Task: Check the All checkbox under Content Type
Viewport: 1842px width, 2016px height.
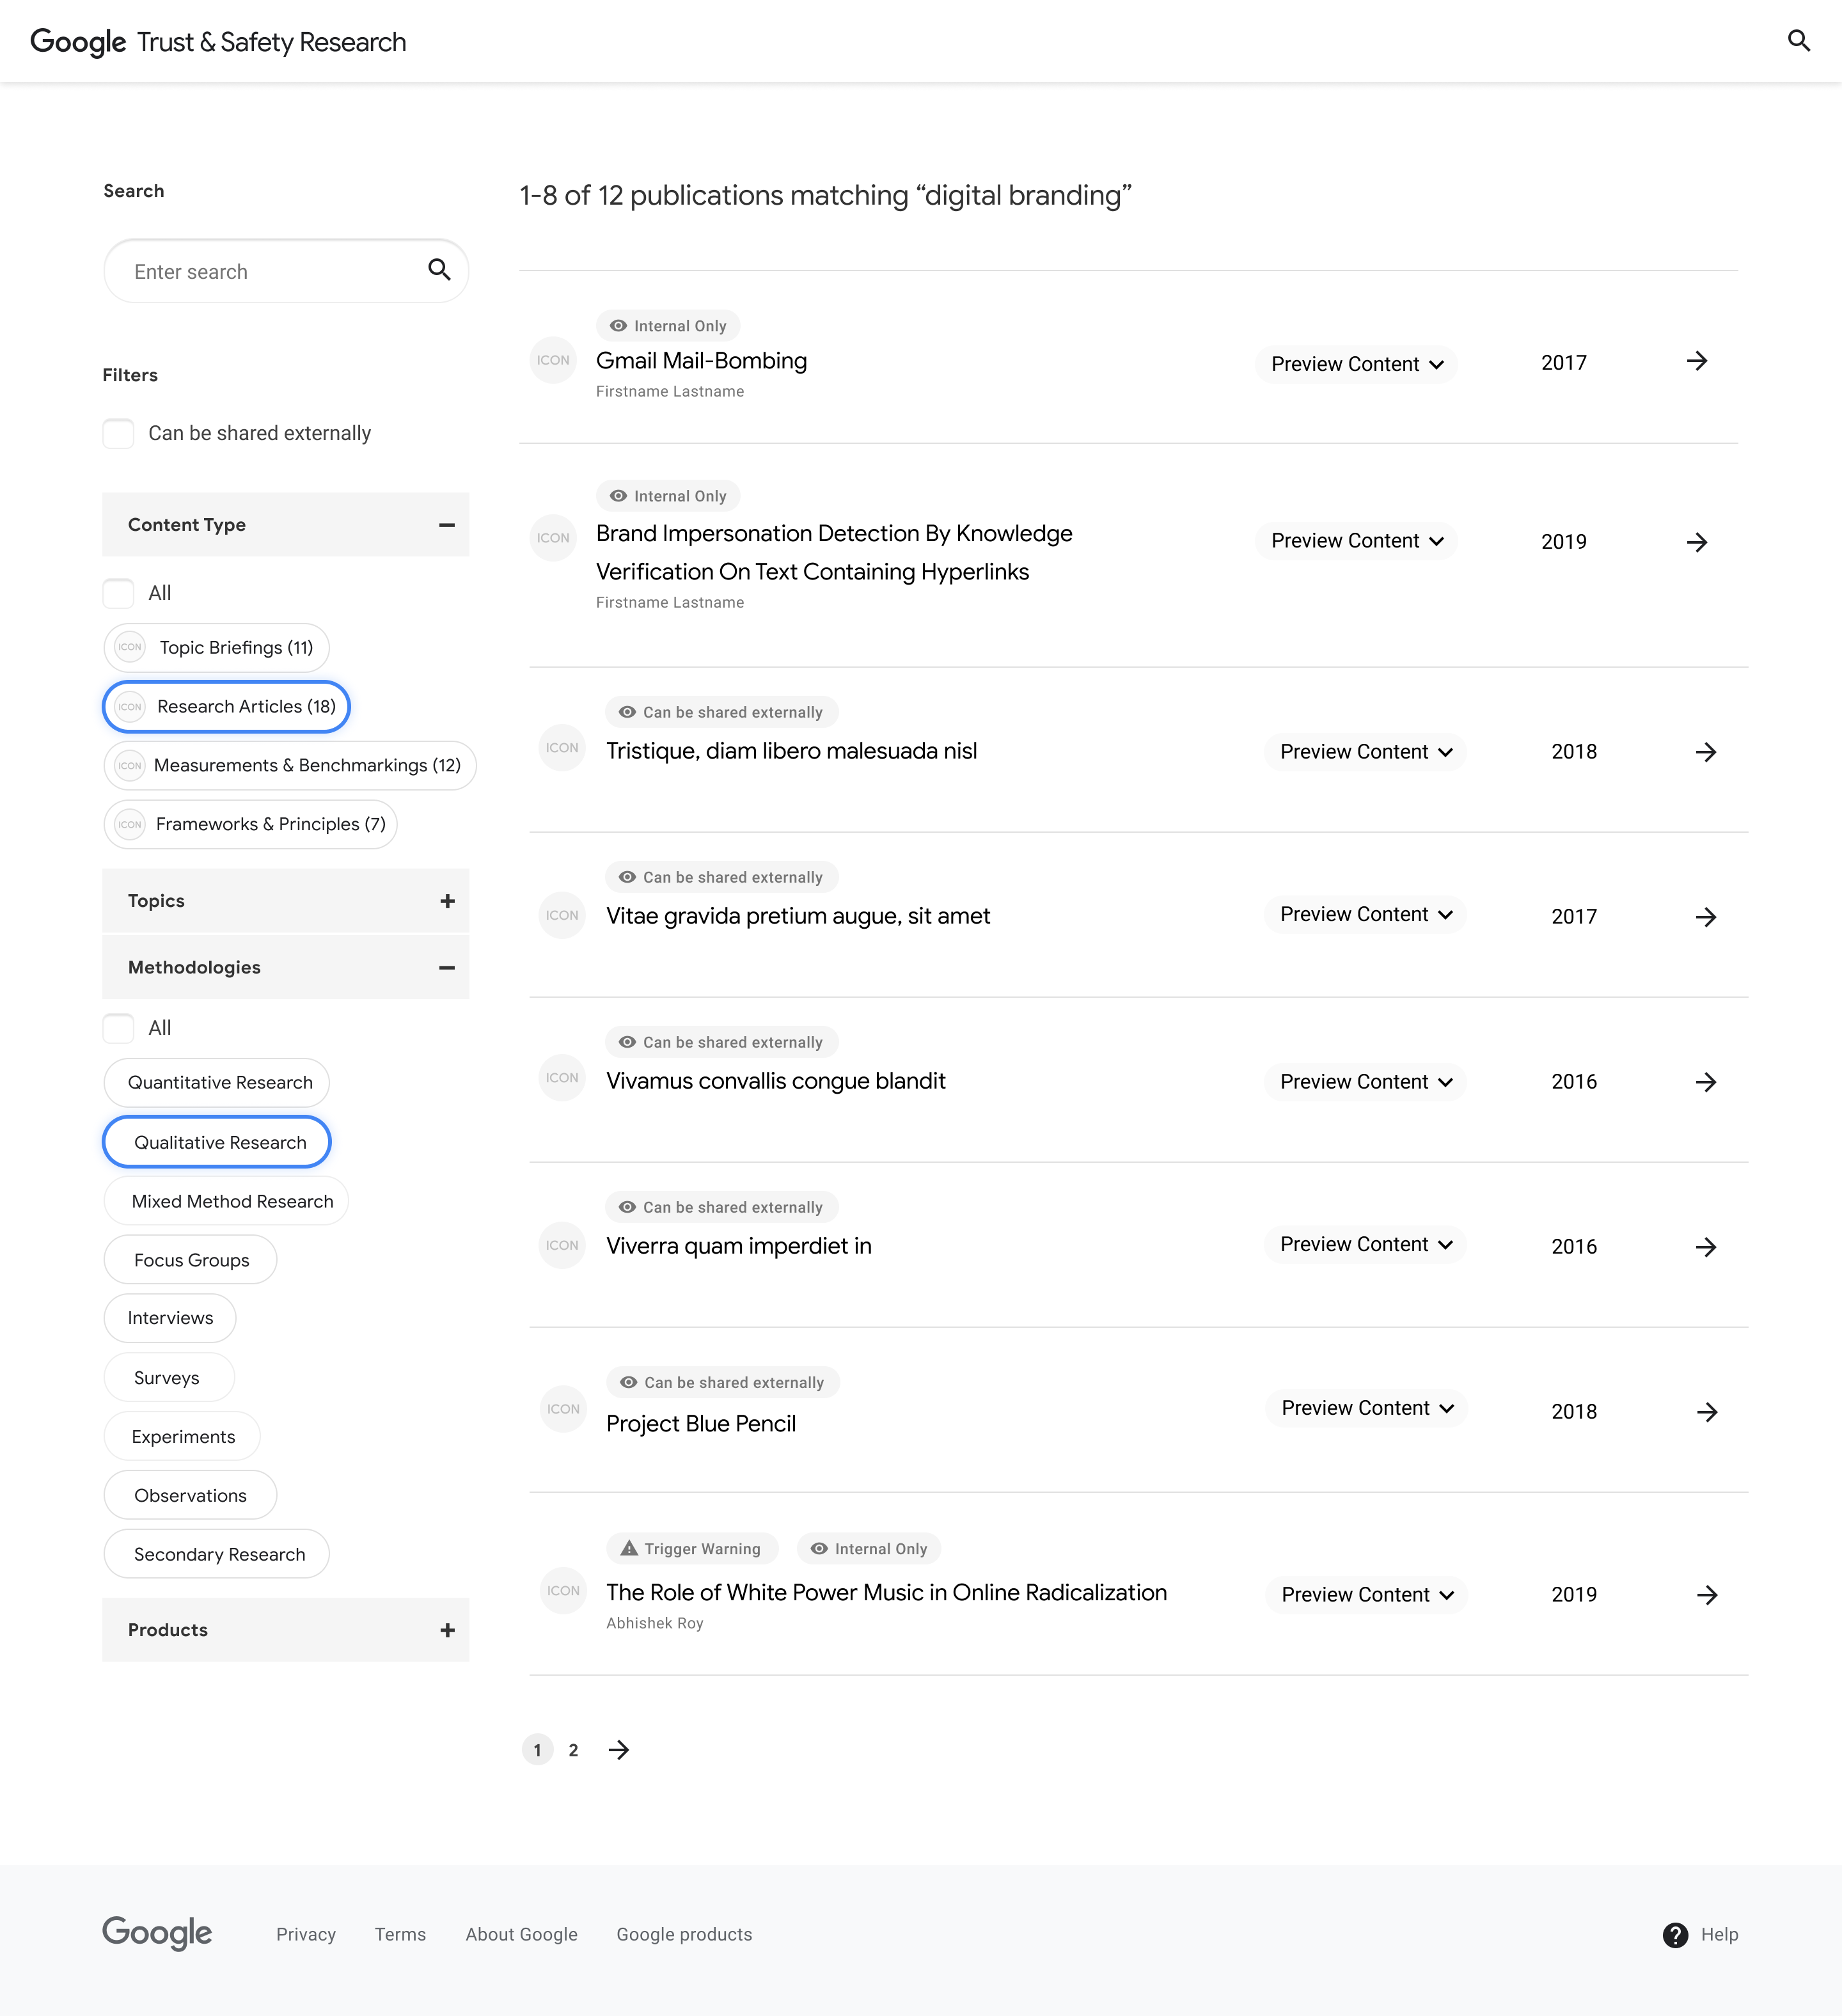Action: [x=117, y=593]
